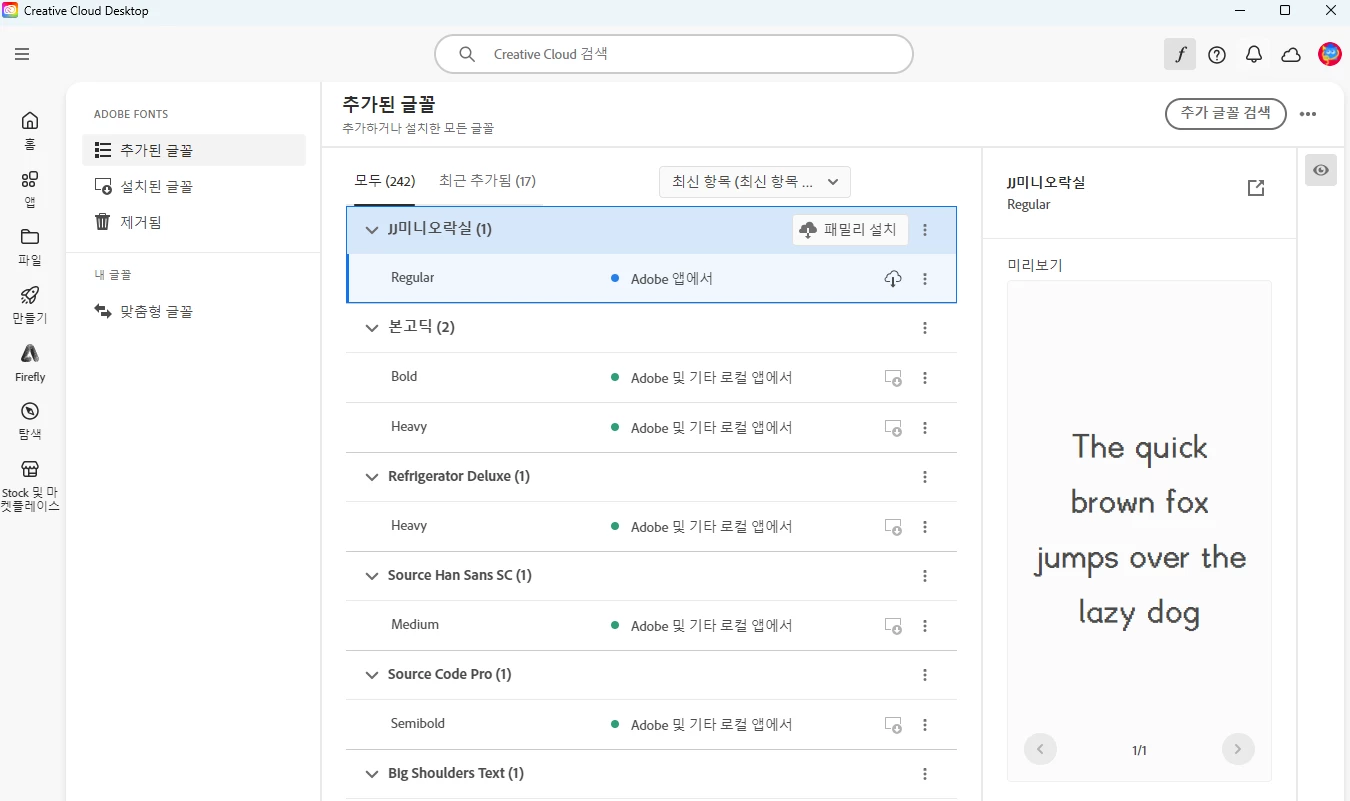Collapse the Big Shoulders Text family
The image size is (1350, 801).
372,774
